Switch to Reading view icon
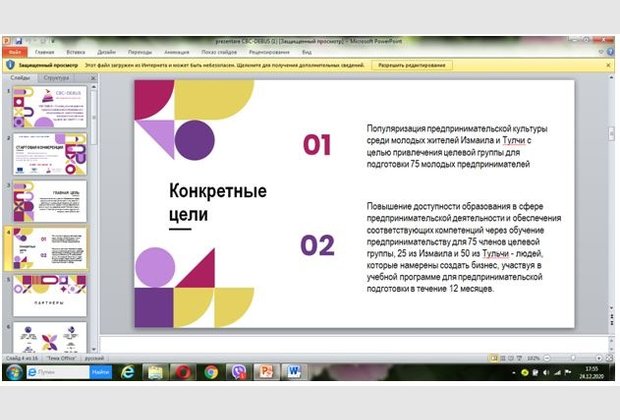The height and width of the screenshot is (420, 620). (511, 358)
